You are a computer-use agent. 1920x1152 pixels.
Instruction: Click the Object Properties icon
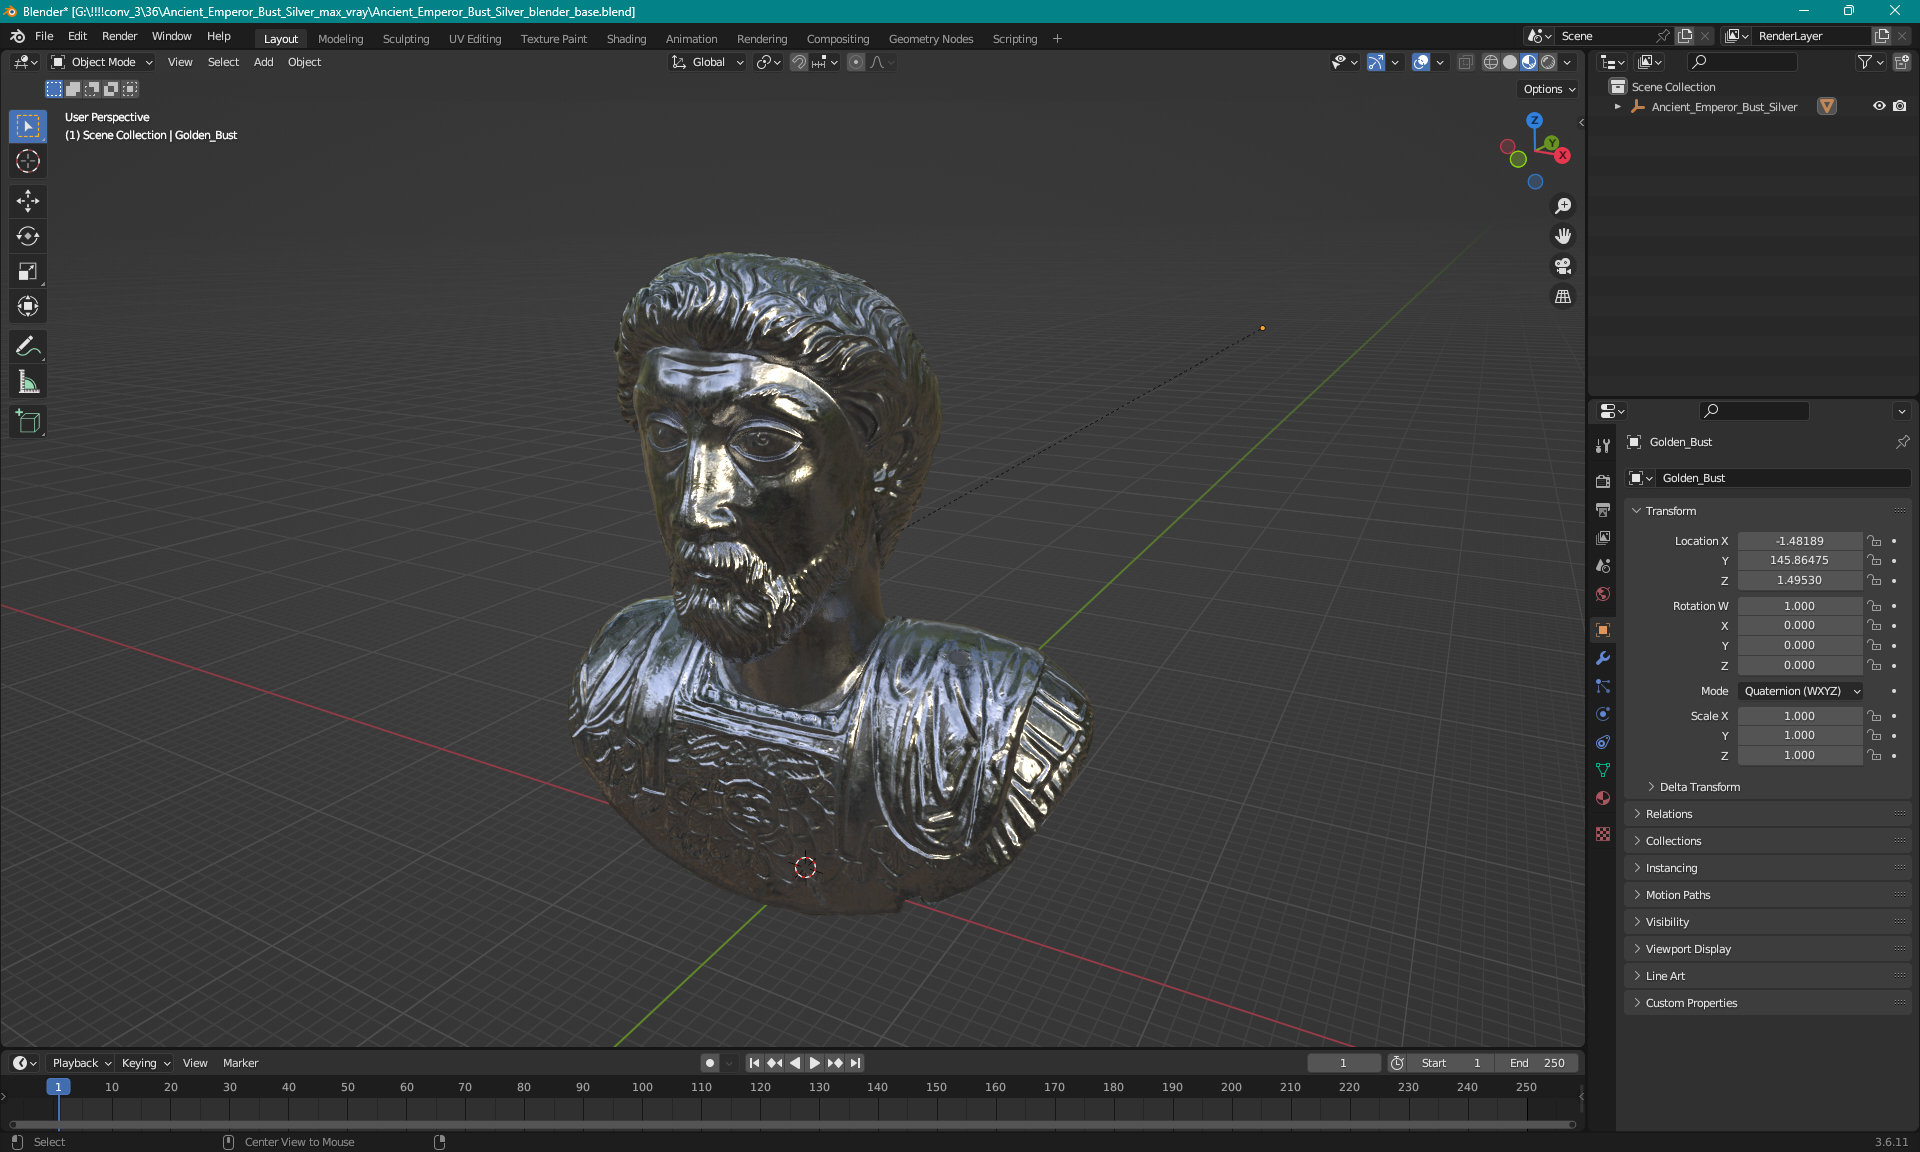(x=1603, y=629)
